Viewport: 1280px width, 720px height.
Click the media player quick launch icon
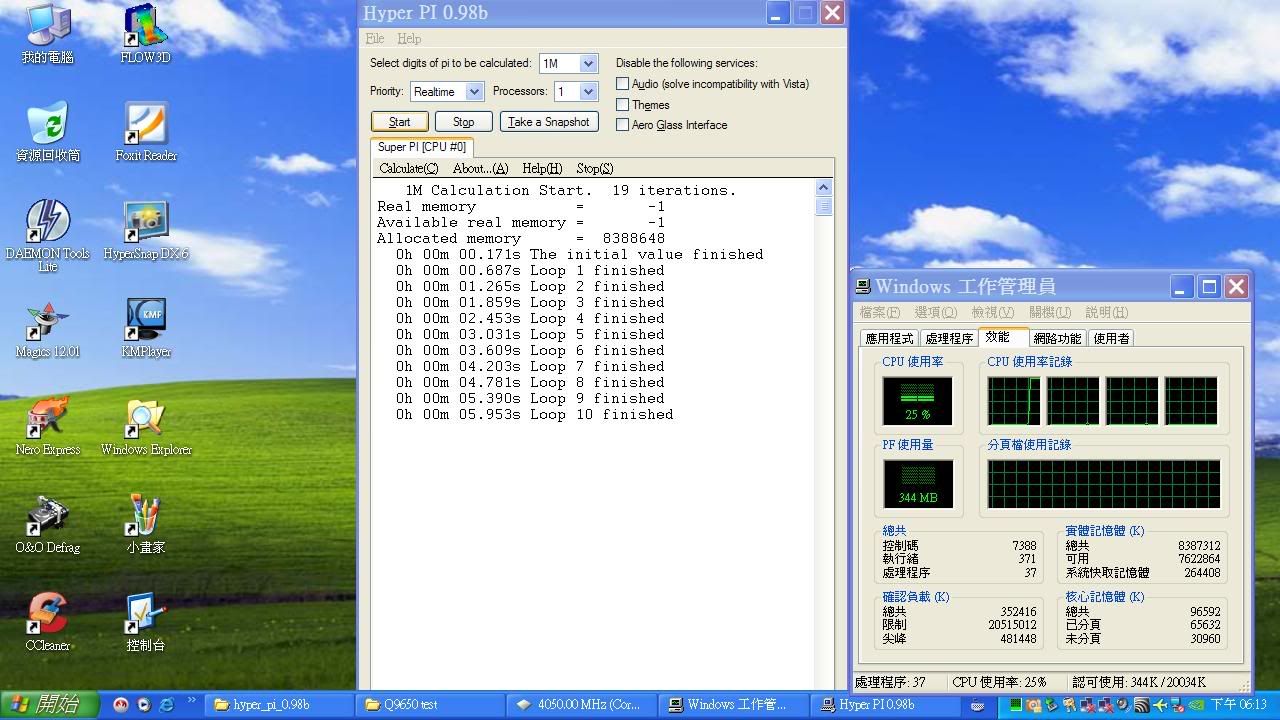click(144, 705)
